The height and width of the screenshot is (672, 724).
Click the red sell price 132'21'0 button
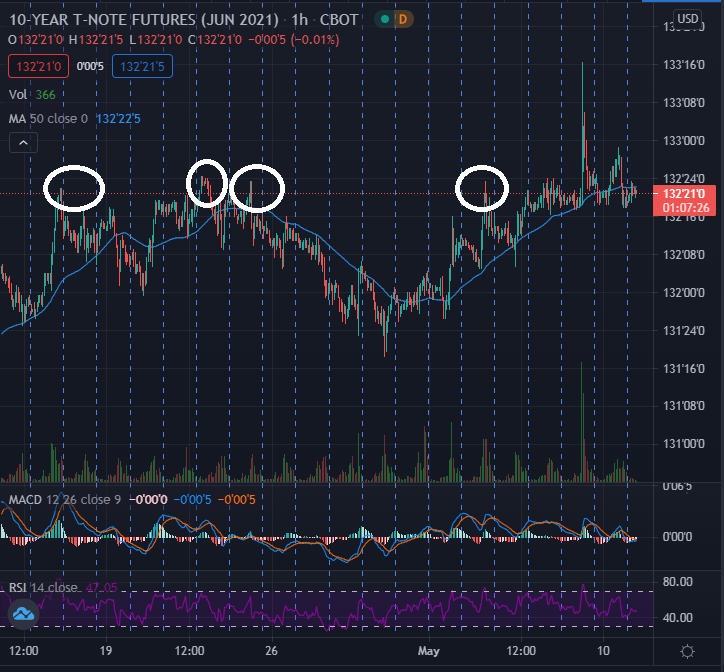pyautogui.click(x=38, y=67)
